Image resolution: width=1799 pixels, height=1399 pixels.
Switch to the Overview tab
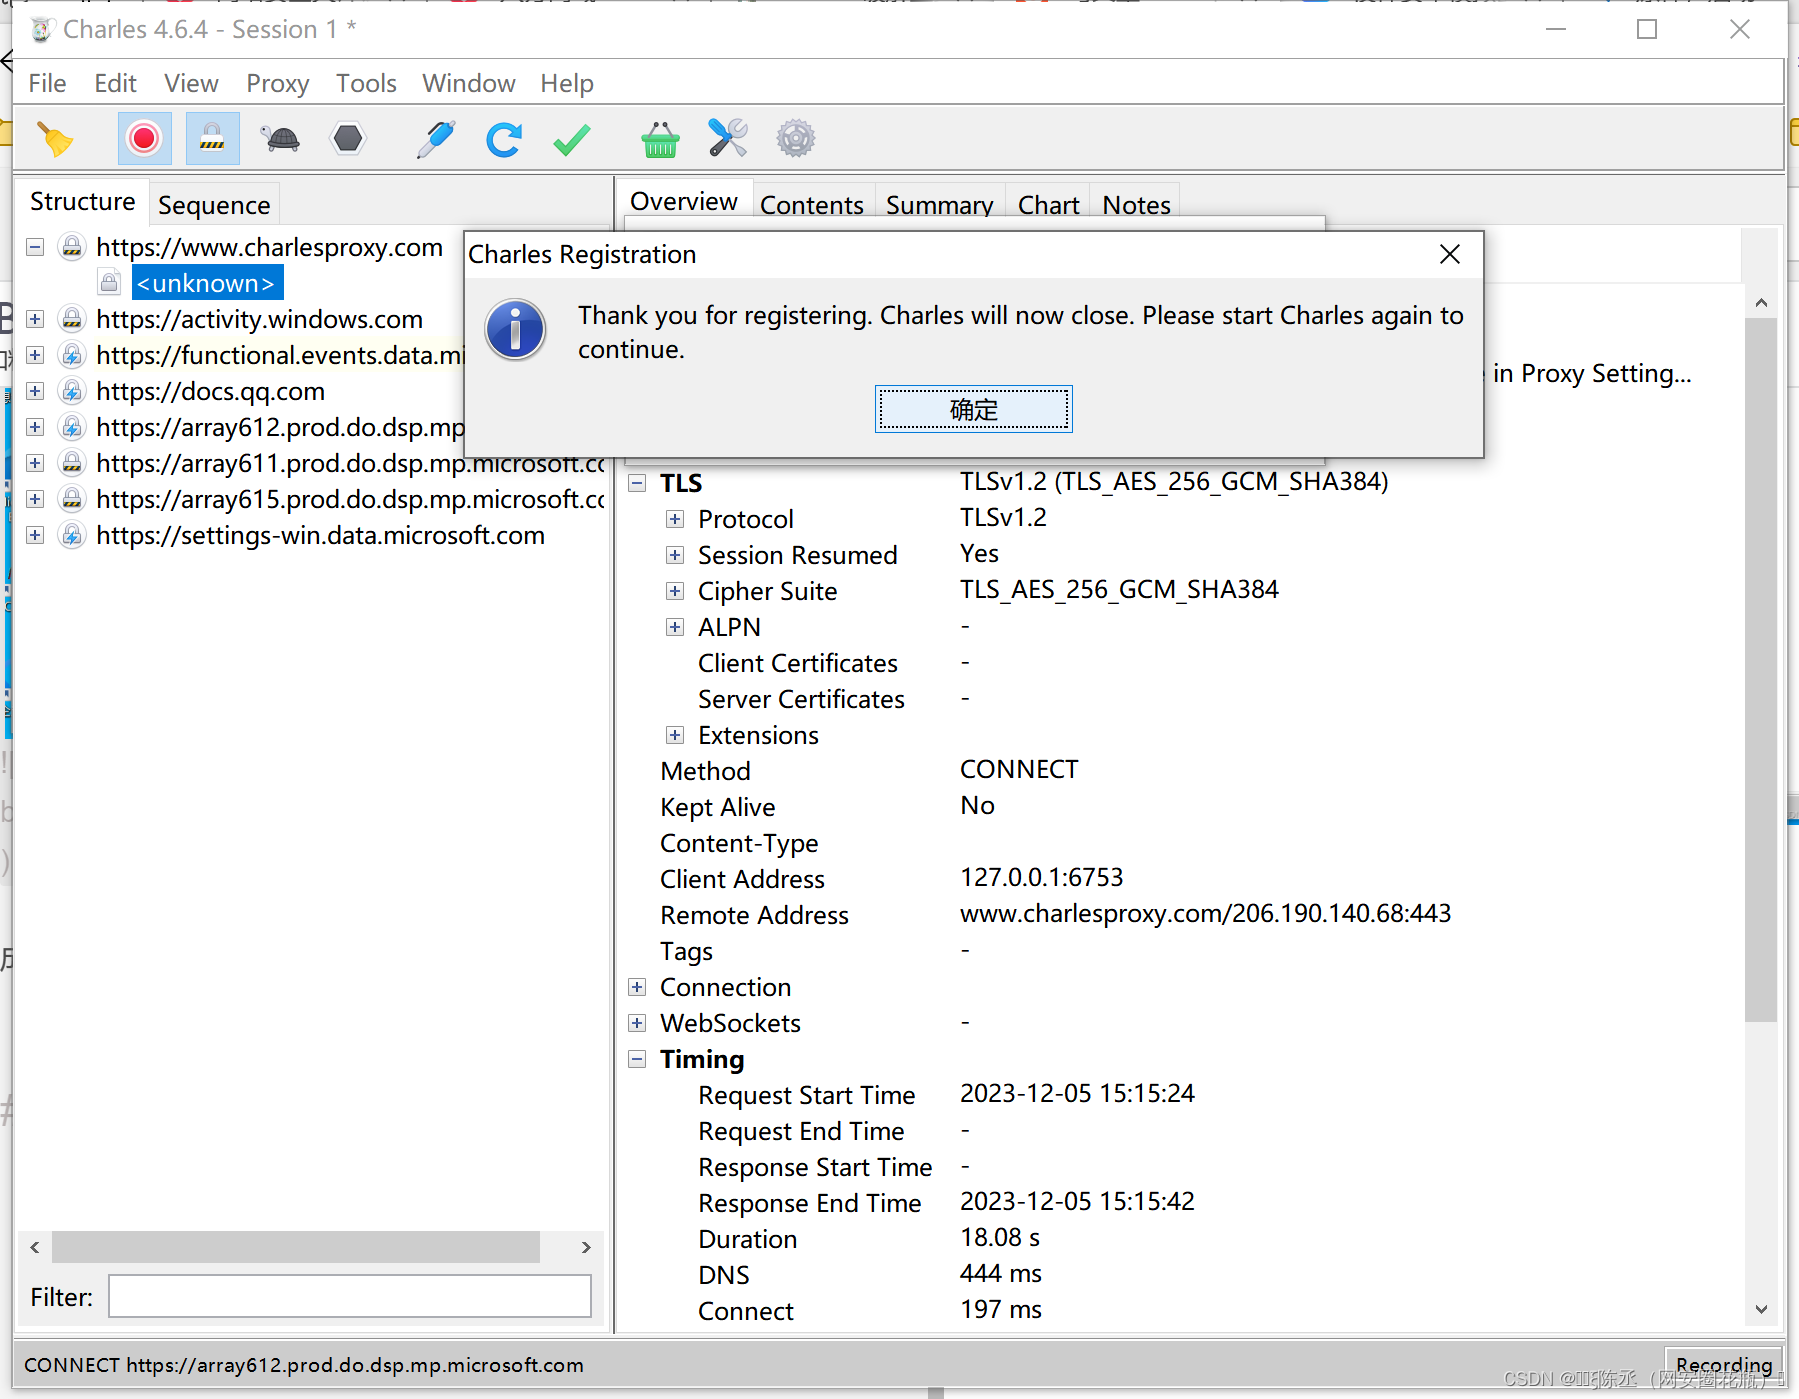pyautogui.click(x=684, y=202)
